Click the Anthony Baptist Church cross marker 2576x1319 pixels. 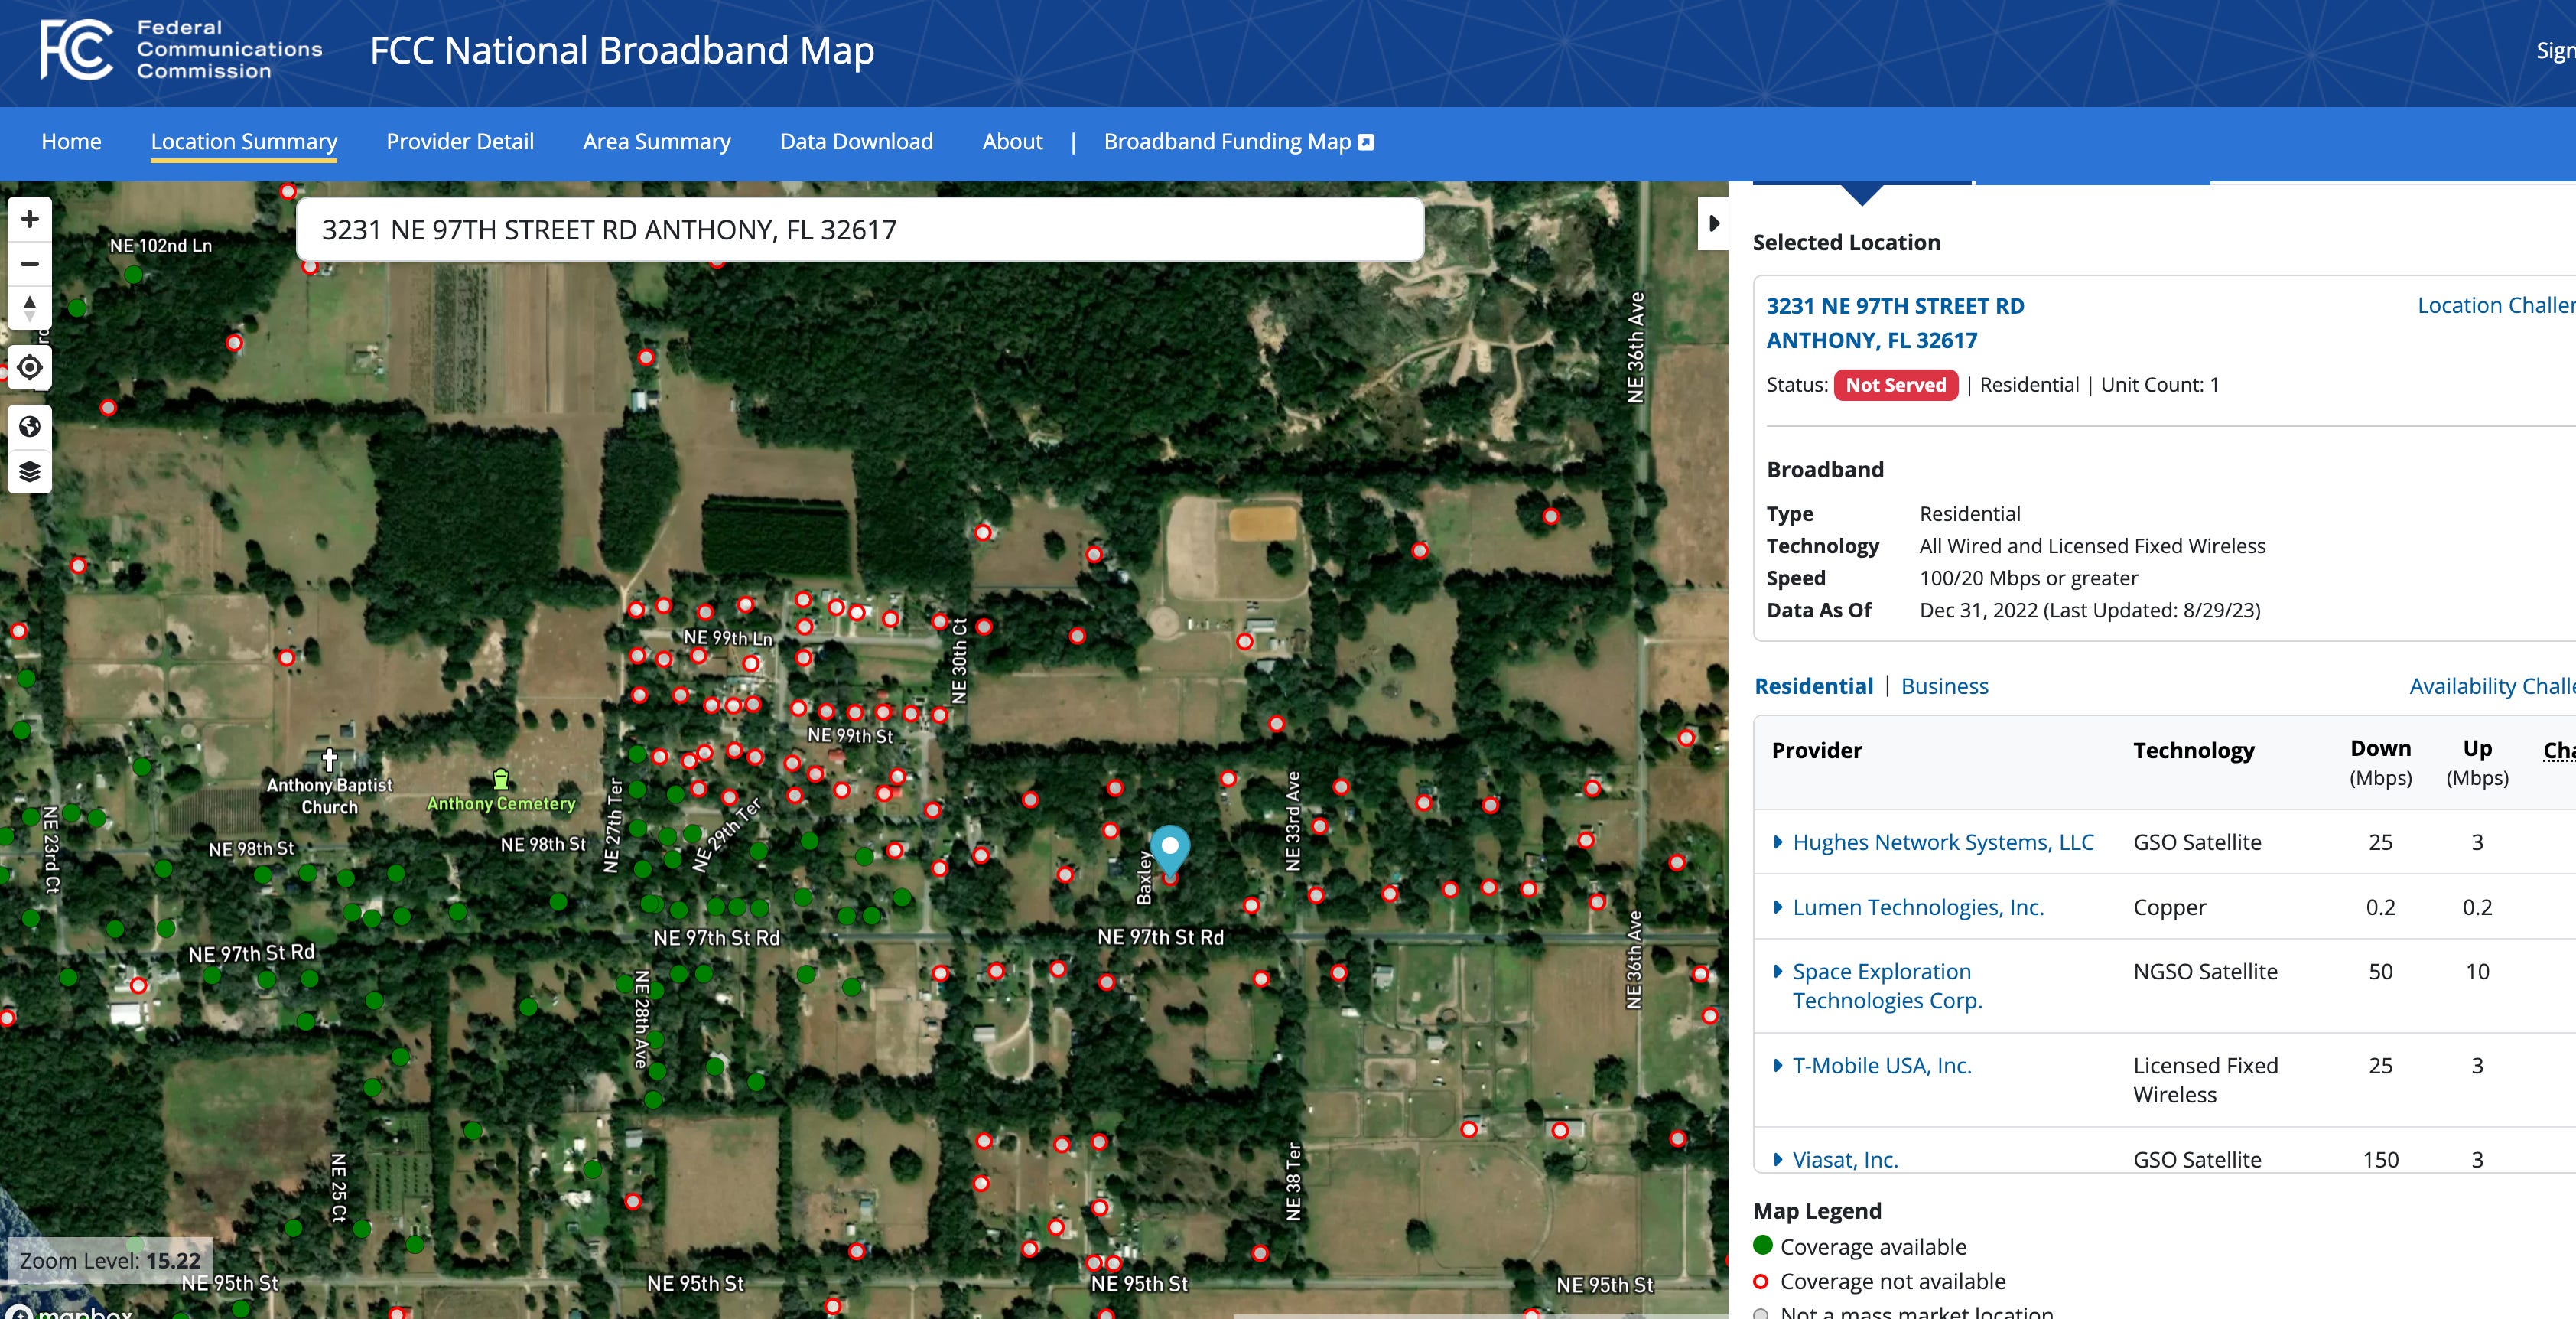tap(329, 761)
